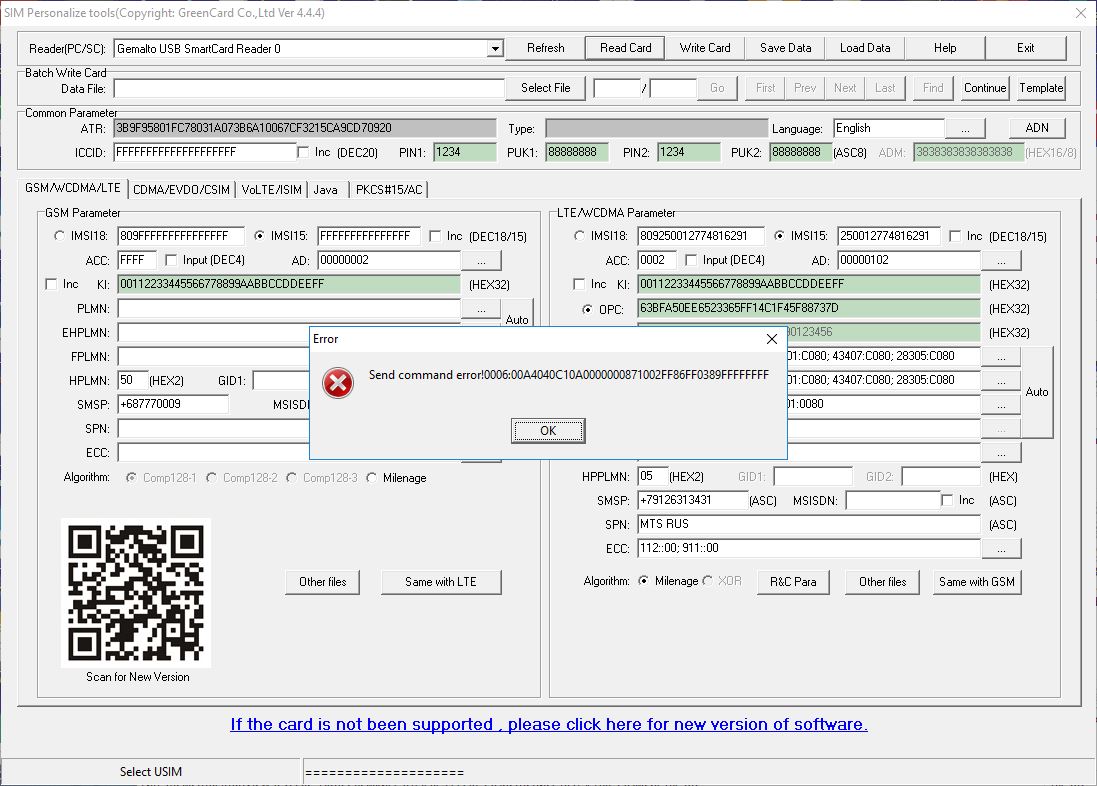Image resolution: width=1097 pixels, height=786 pixels.
Task: Click ellipsis button beside GSM AD field
Action: click(x=481, y=260)
